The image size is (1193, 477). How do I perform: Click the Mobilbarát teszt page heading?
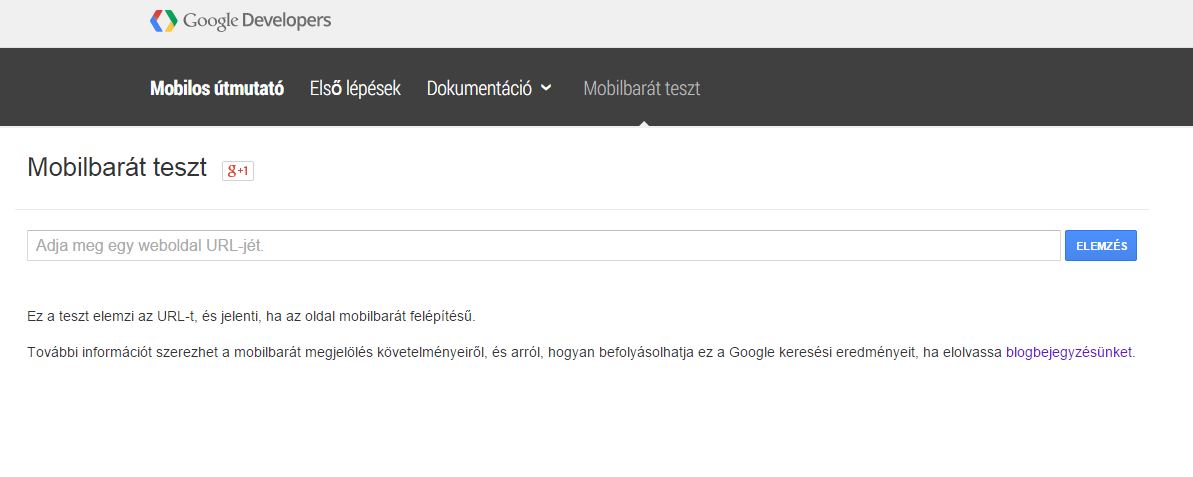coord(117,167)
